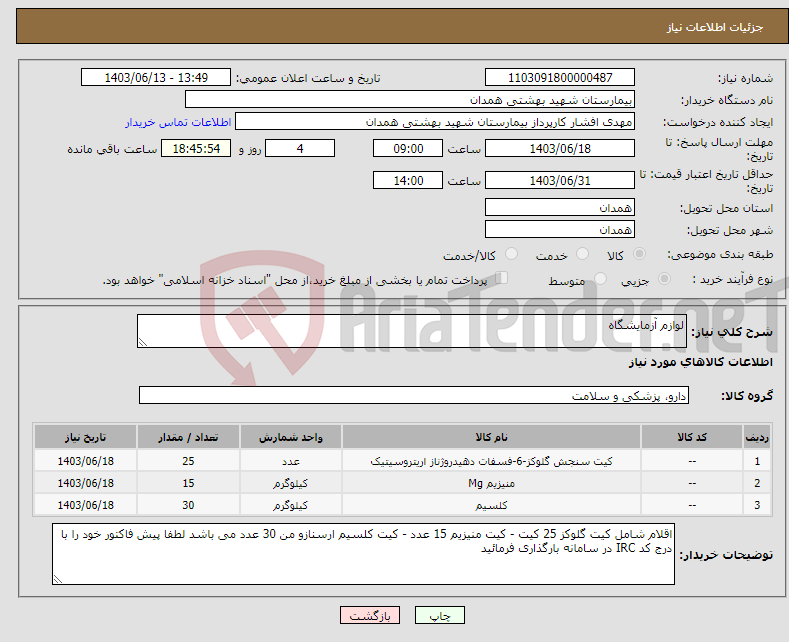Select the کالا radio button
Image resolution: width=789 pixels, height=642 pixels.
pos(639,254)
